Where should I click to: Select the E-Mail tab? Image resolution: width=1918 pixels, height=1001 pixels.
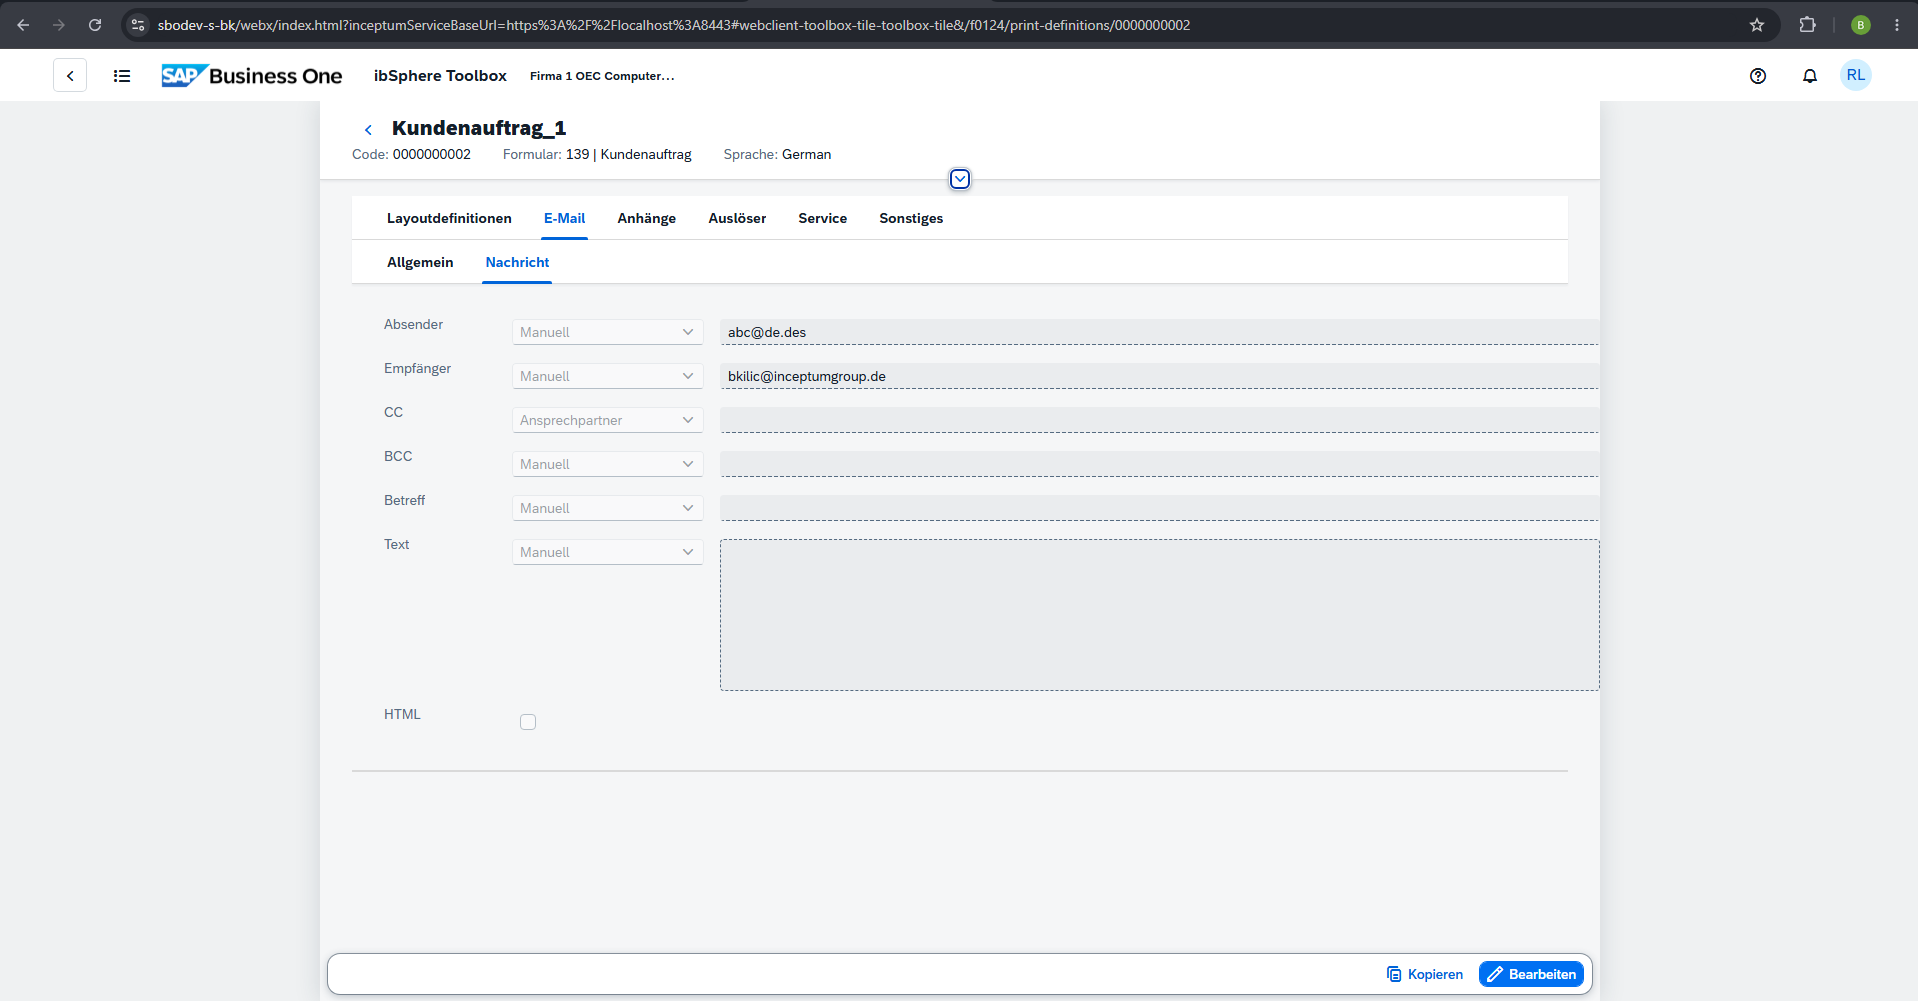coord(564,218)
